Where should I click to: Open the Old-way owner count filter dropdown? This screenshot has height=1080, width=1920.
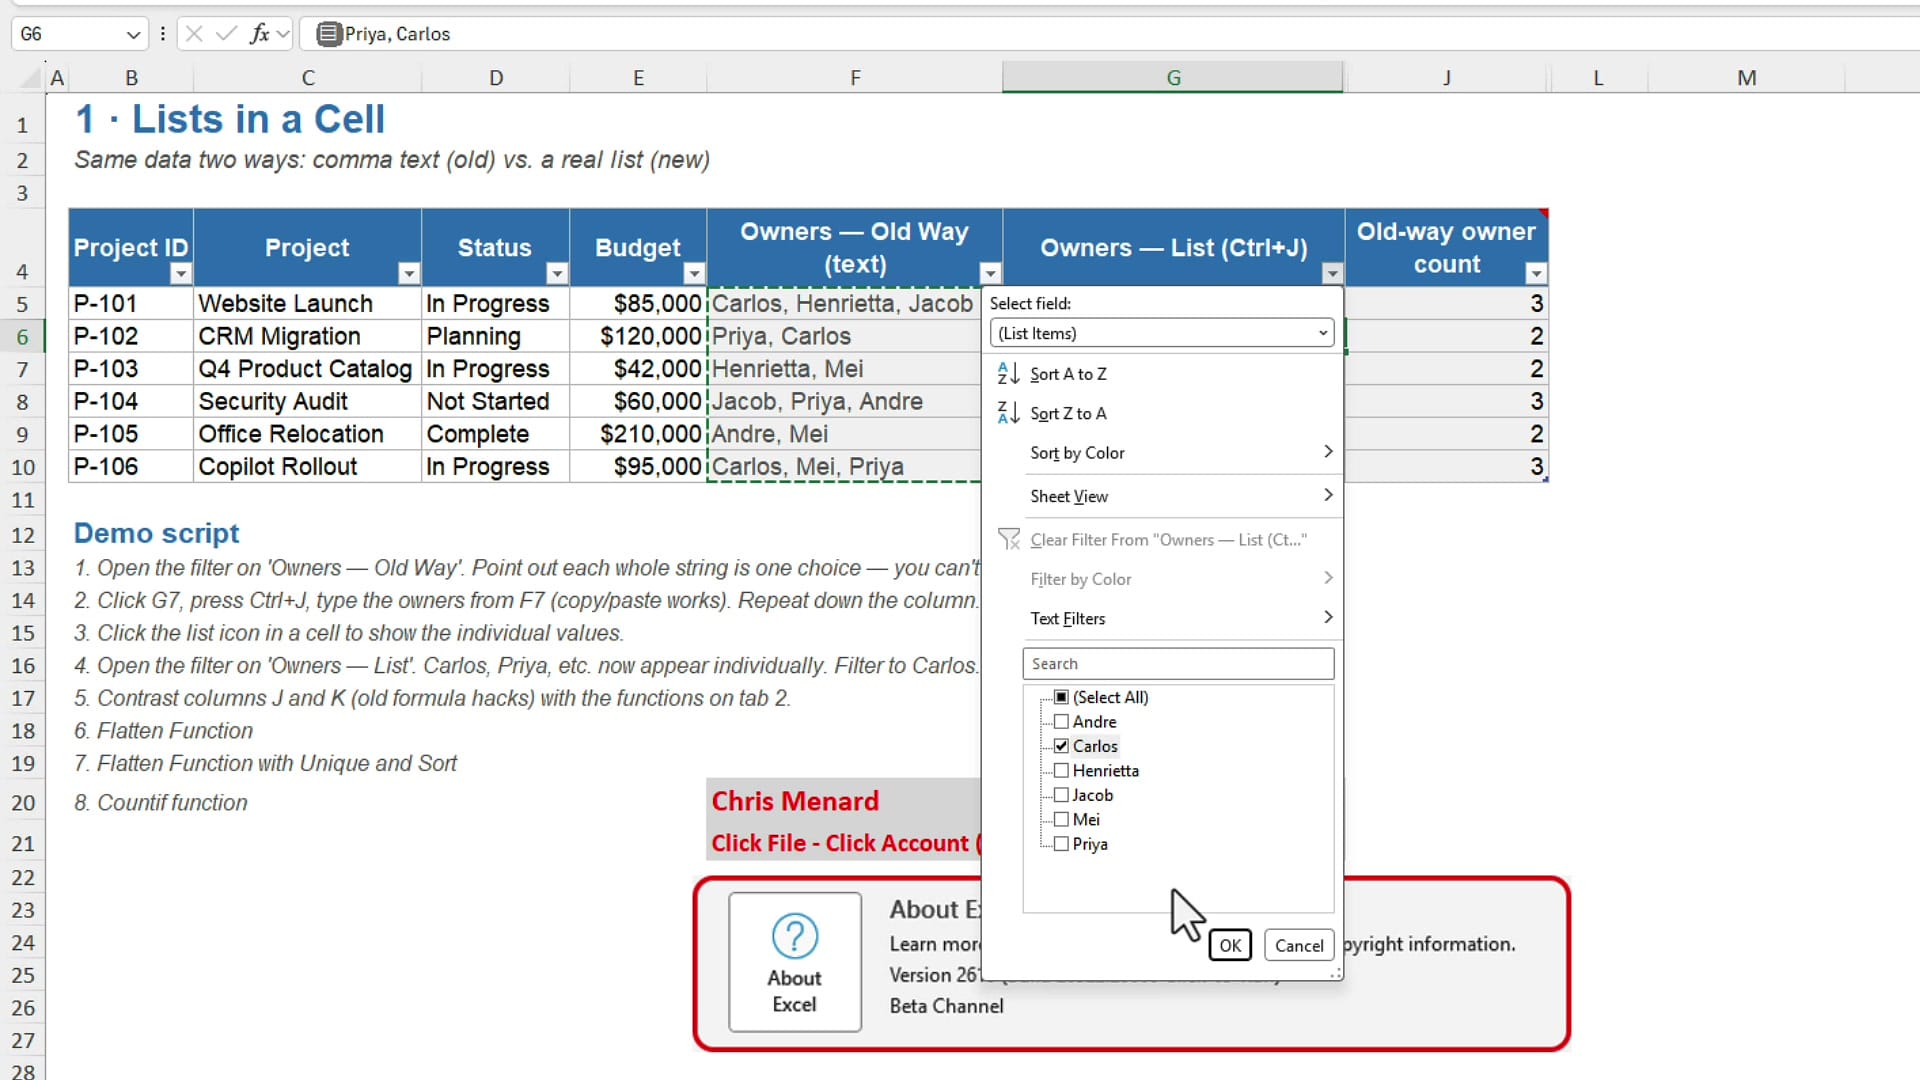(x=1536, y=273)
